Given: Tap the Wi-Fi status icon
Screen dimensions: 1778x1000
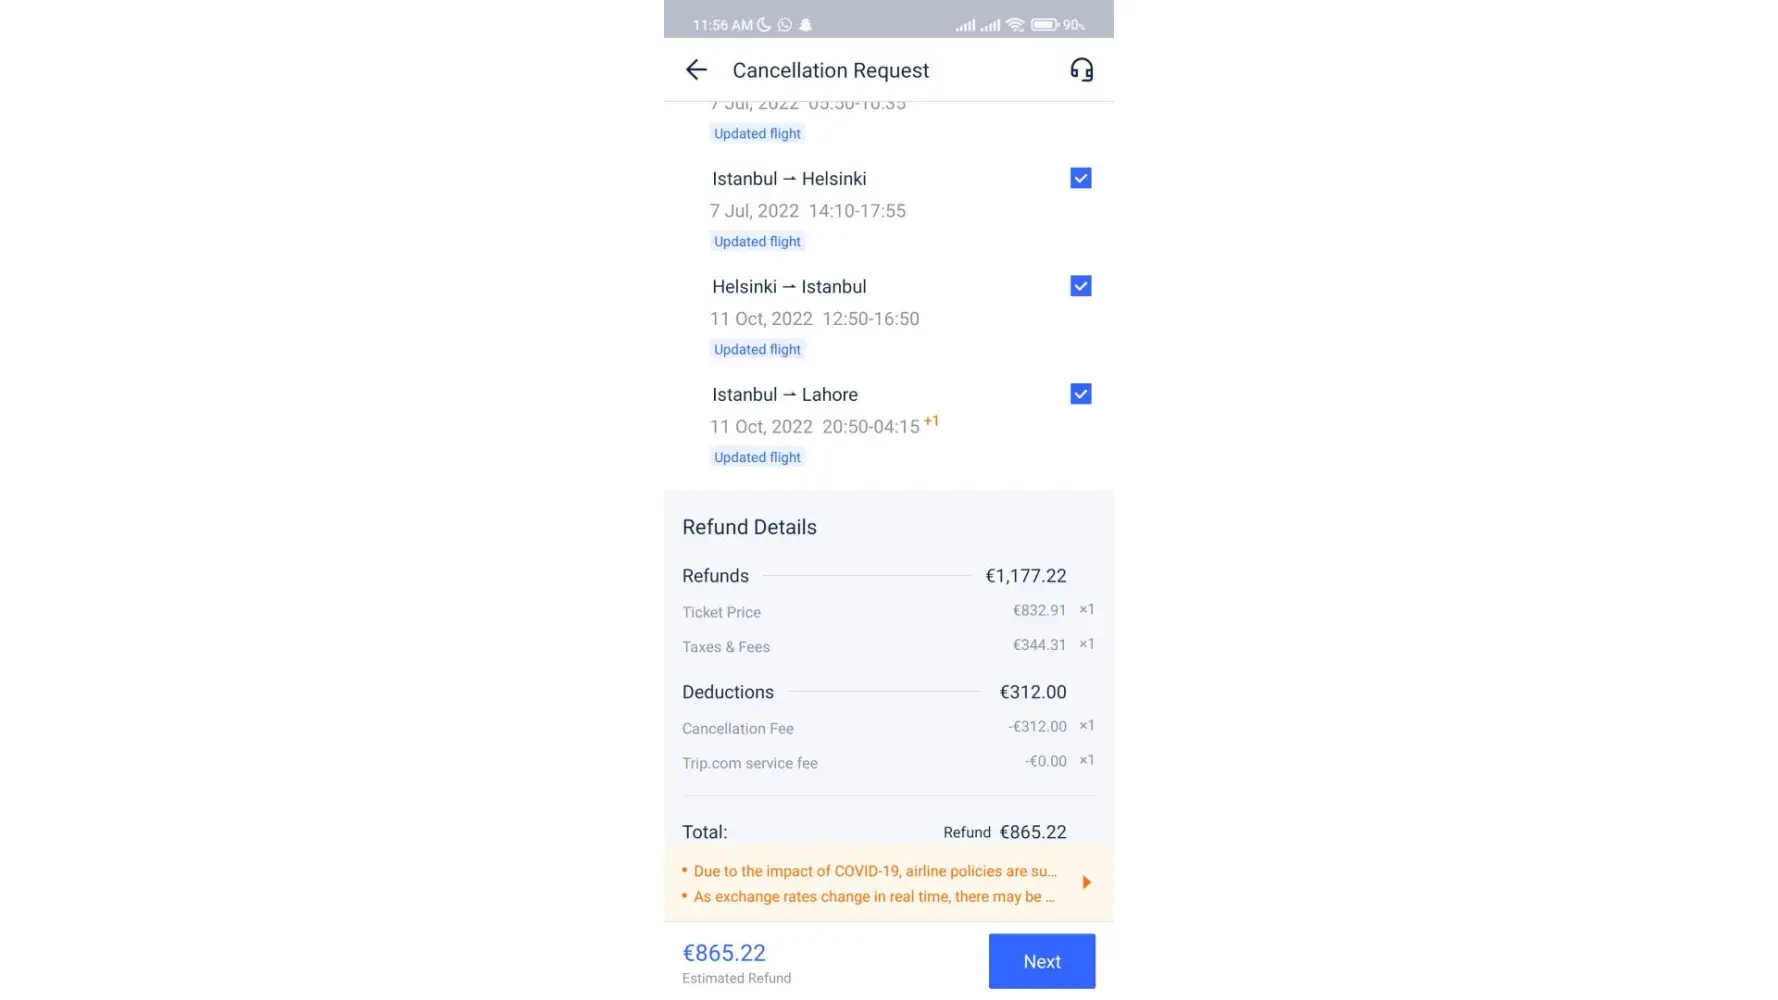Looking at the screenshot, I should coord(1016,25).
